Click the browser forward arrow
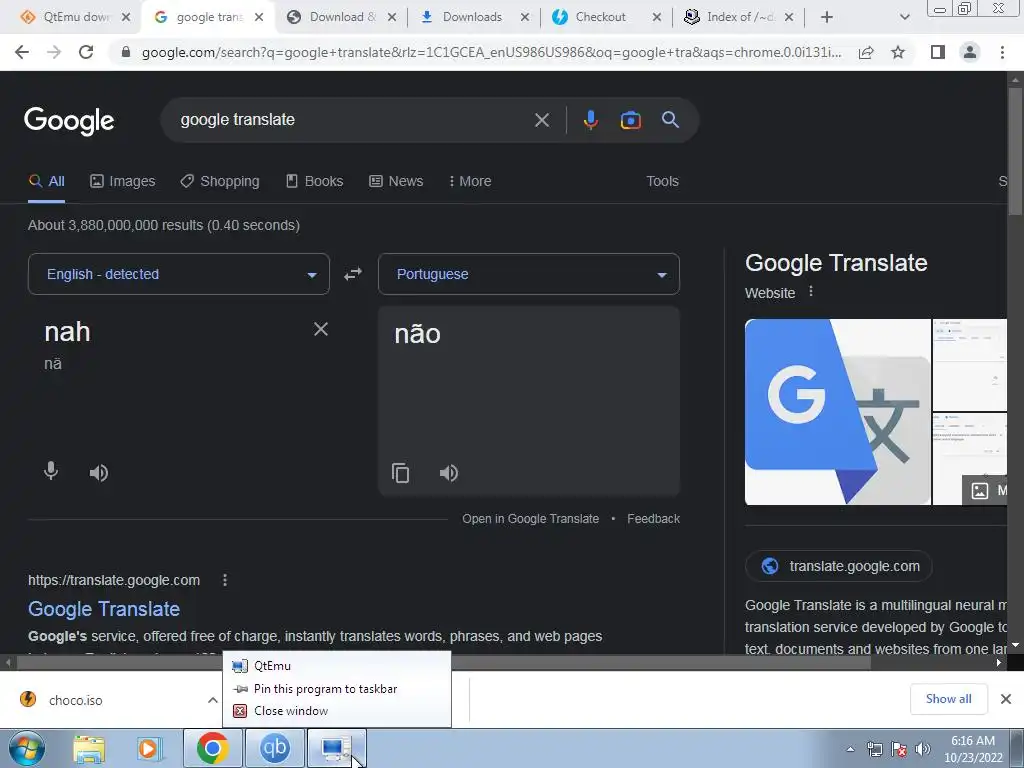This screenshot has width=1024, height=768. tap(54, 52)
